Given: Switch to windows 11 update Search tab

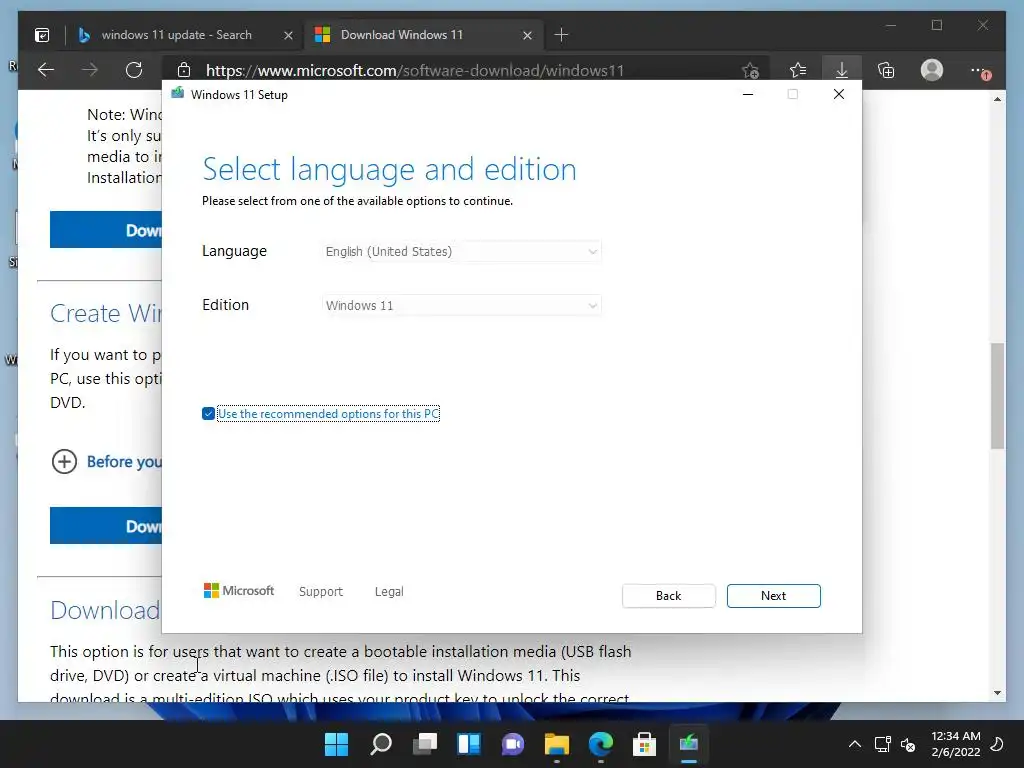Looking at the screenshot, I should (176, 35).
